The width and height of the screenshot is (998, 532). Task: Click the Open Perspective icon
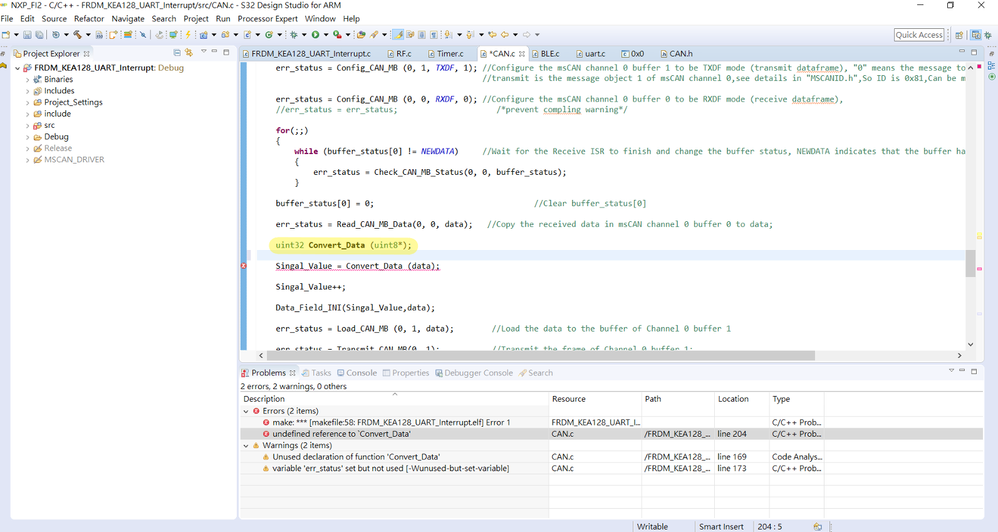point(959,35)
